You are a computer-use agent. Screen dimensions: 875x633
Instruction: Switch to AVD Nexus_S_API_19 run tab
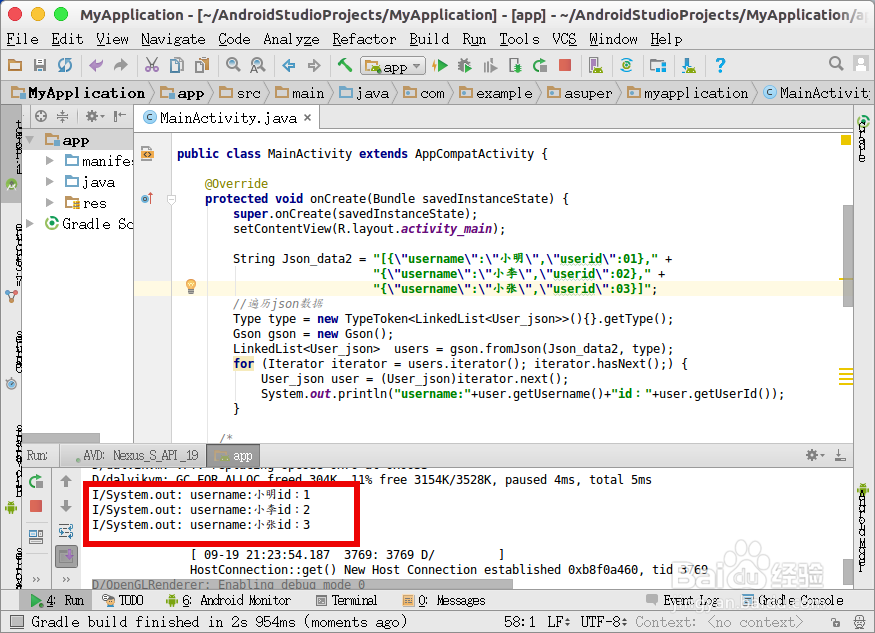pyautogui.click(x=135, y=455)
